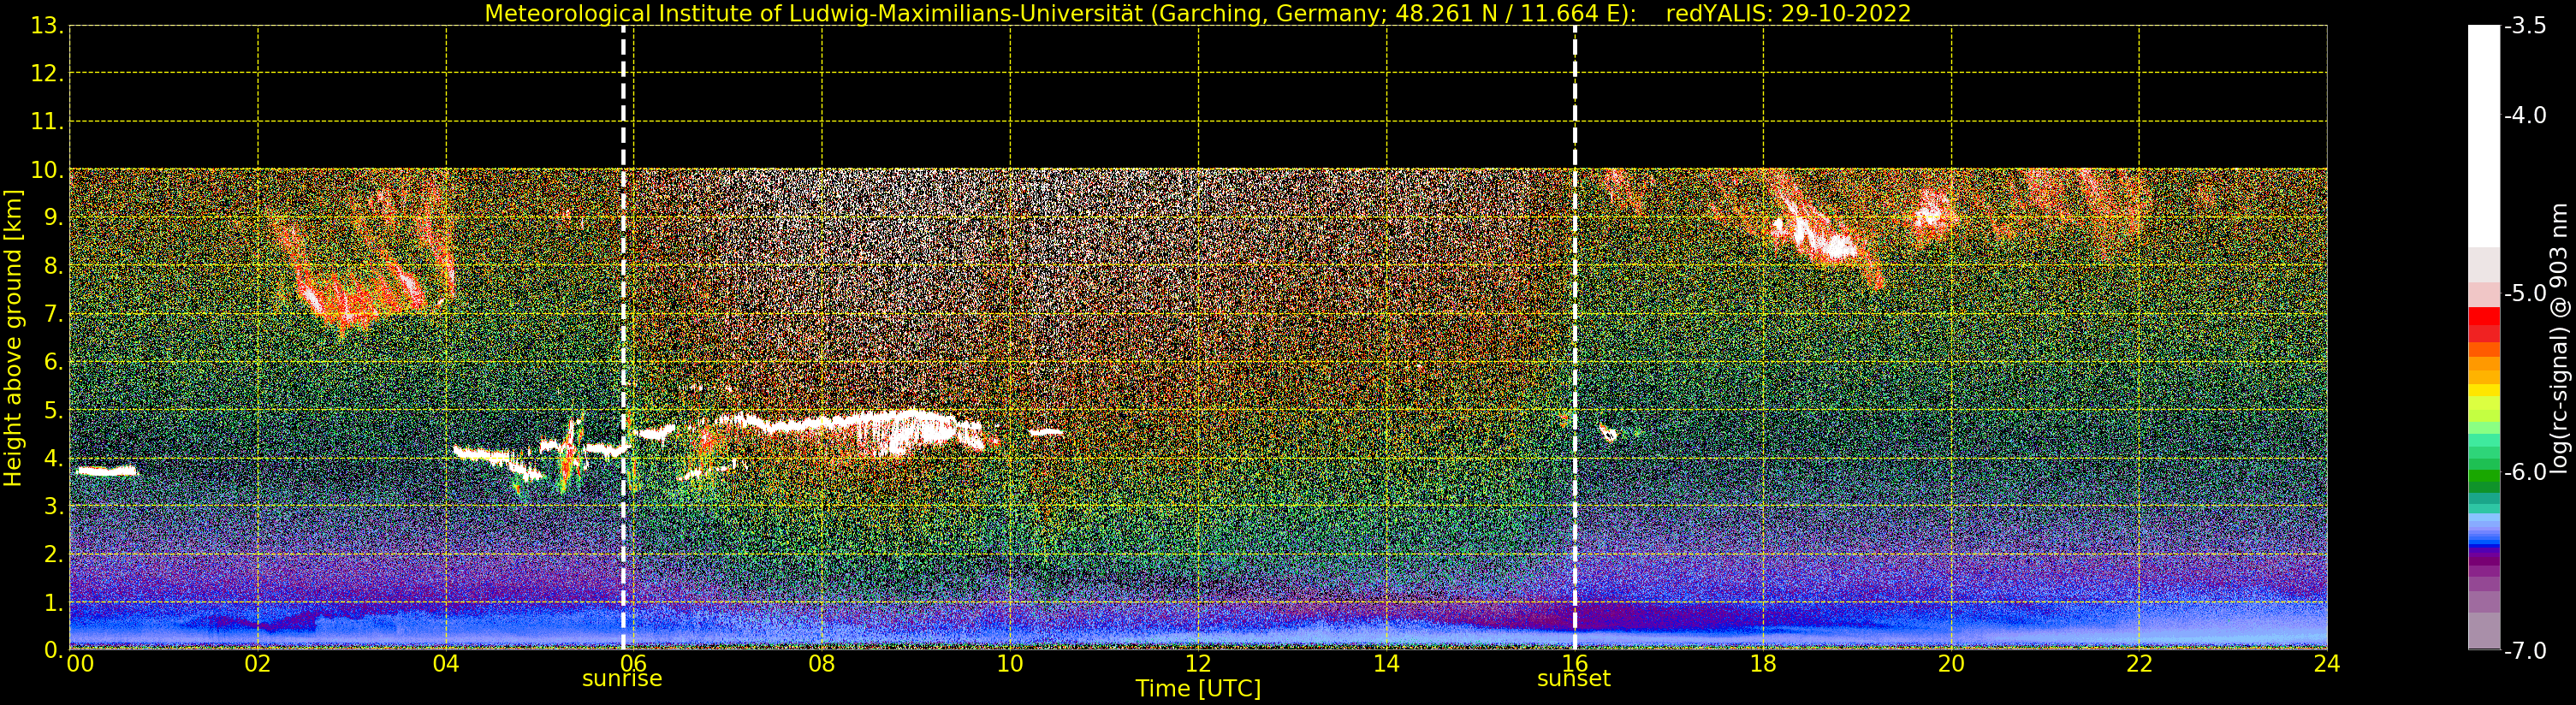Click the 'sunrise' label under the time axis
Screen dimensions: 2576x705
622,679
